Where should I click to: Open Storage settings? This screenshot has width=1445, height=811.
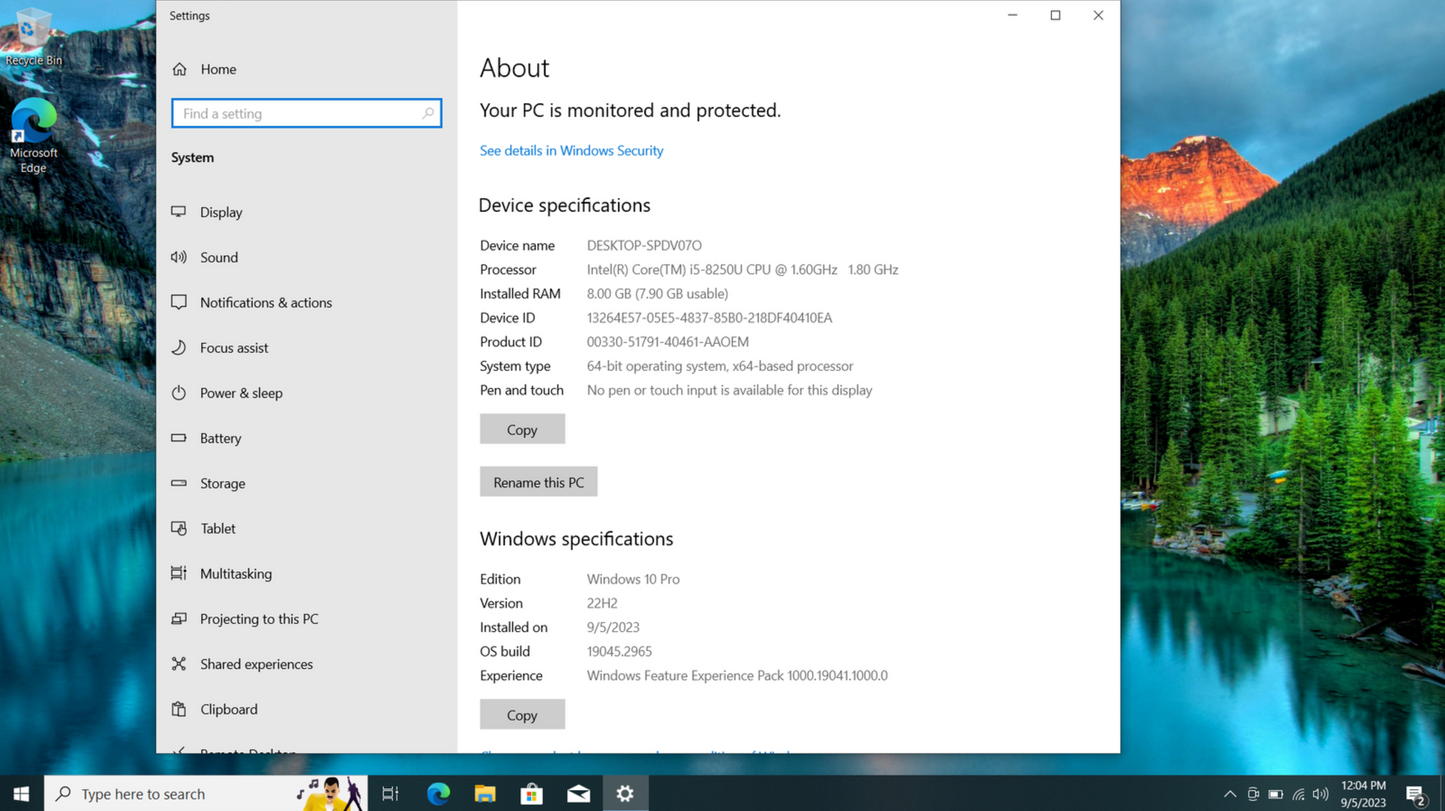[x=222, y=484]
